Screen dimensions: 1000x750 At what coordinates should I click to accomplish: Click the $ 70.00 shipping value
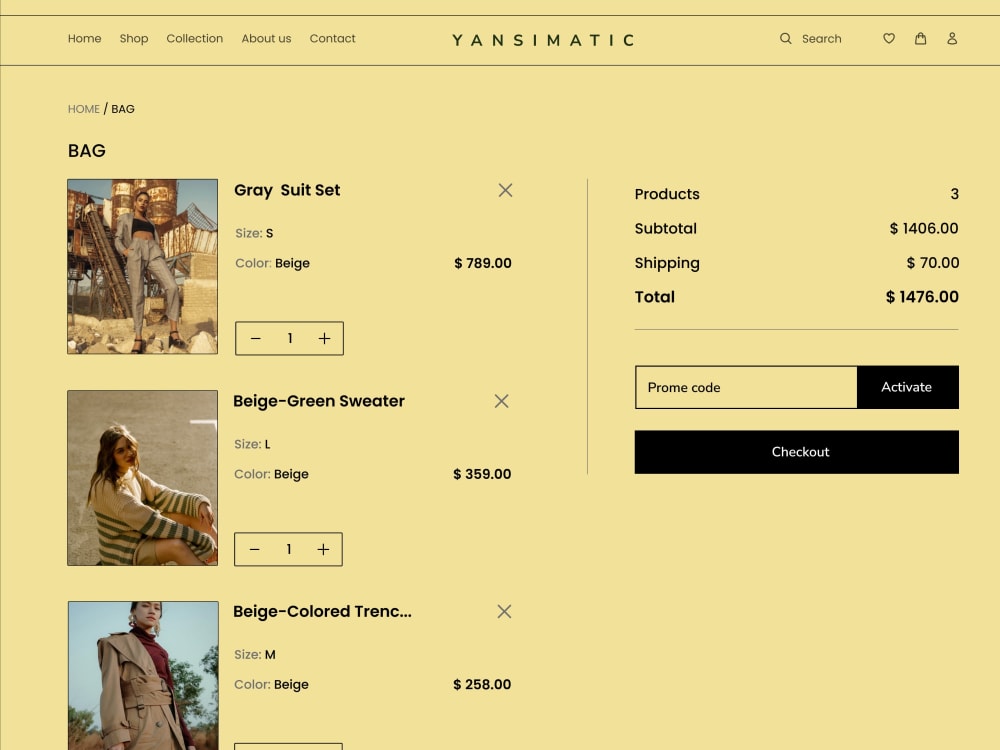[932, 263]
